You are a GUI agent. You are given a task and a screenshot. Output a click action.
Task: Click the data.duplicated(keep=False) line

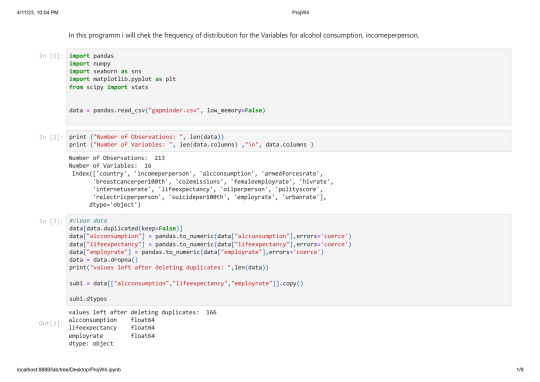click(126, 228)
